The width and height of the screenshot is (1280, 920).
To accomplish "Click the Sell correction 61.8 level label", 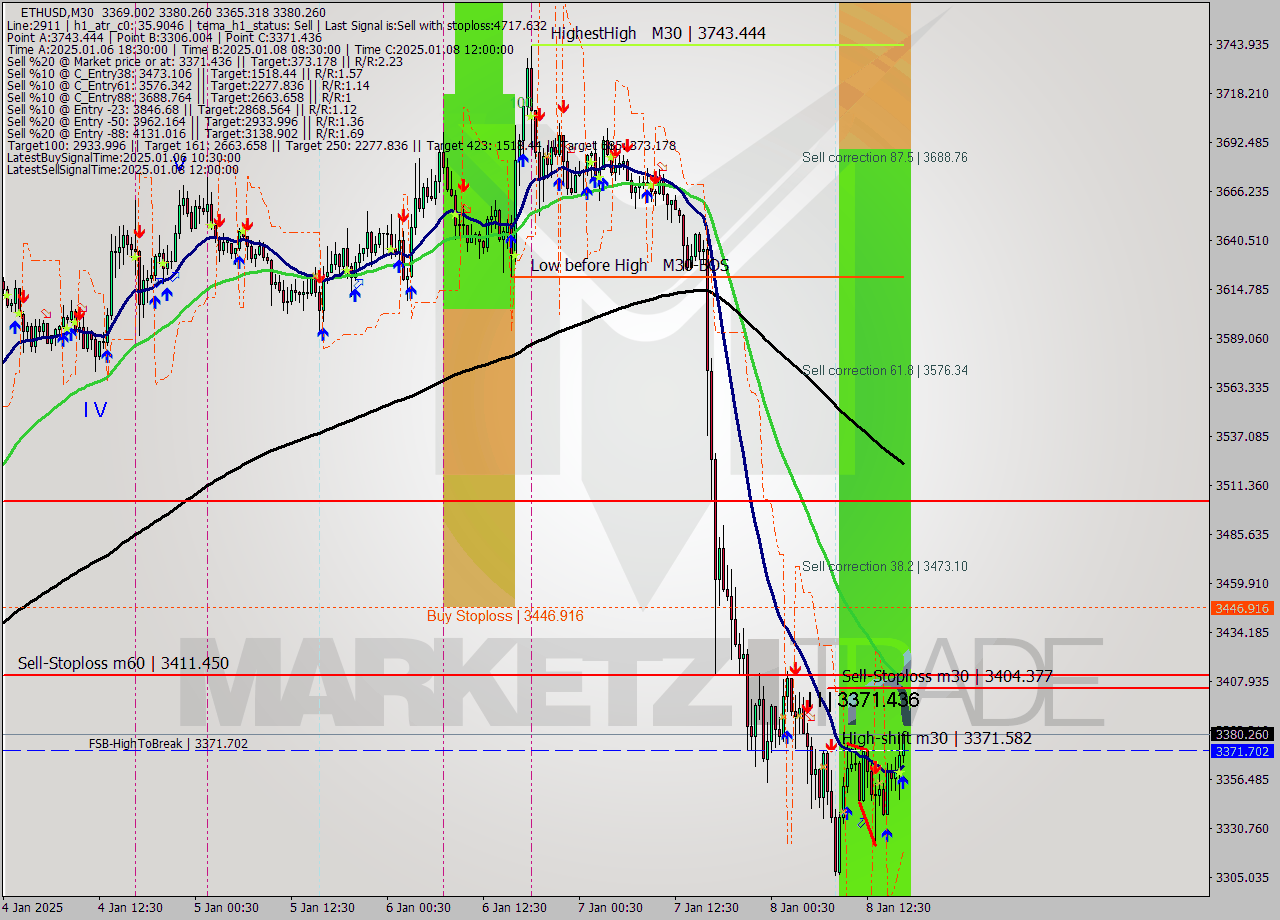I will 884,370.
